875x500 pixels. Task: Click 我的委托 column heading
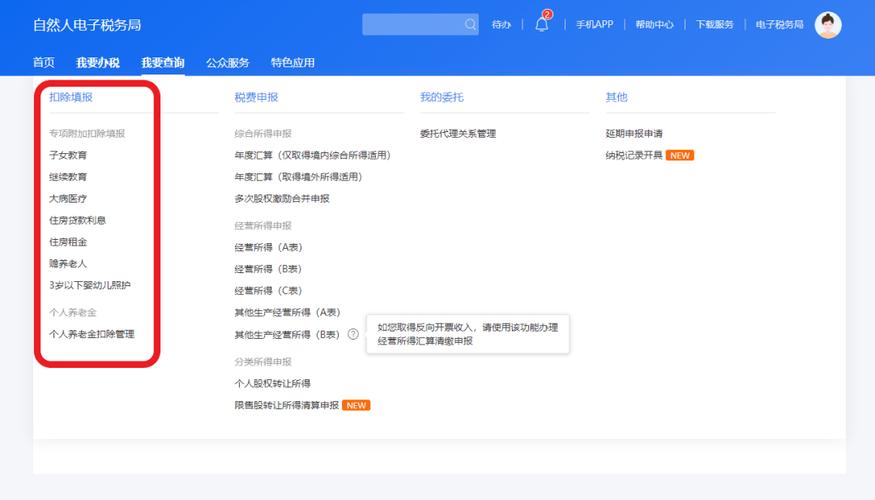[x=442, y=97]
